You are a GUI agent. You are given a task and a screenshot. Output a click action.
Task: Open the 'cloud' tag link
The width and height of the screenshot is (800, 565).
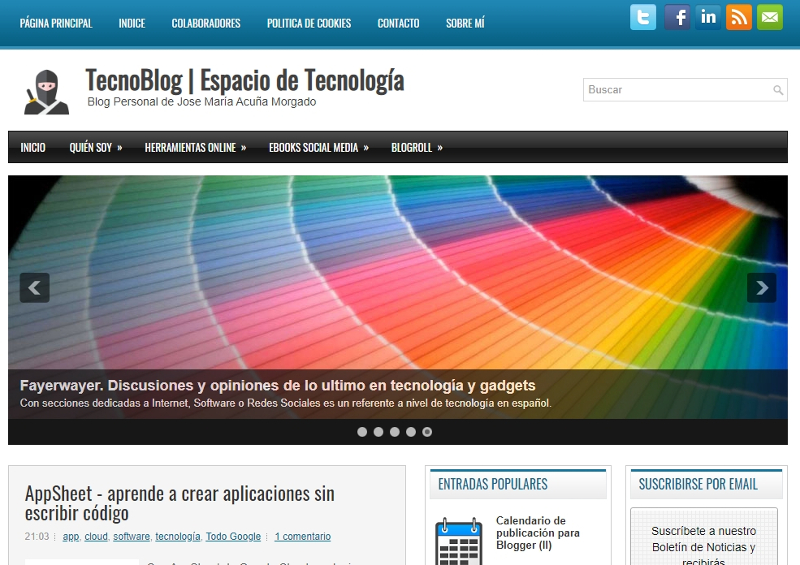click(x=96, y=536)
